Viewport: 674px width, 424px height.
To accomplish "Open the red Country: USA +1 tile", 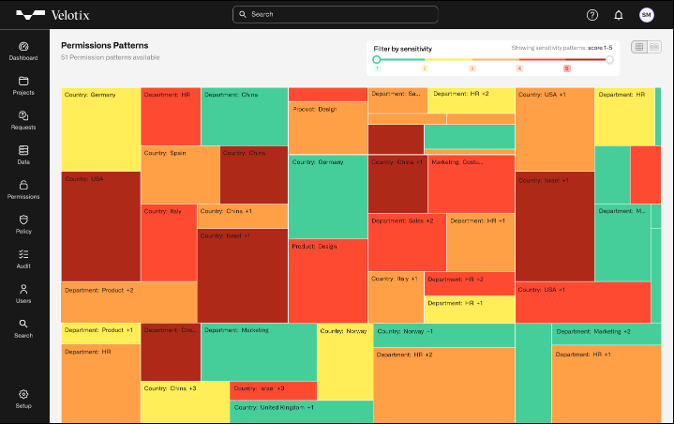I will 583,302.
